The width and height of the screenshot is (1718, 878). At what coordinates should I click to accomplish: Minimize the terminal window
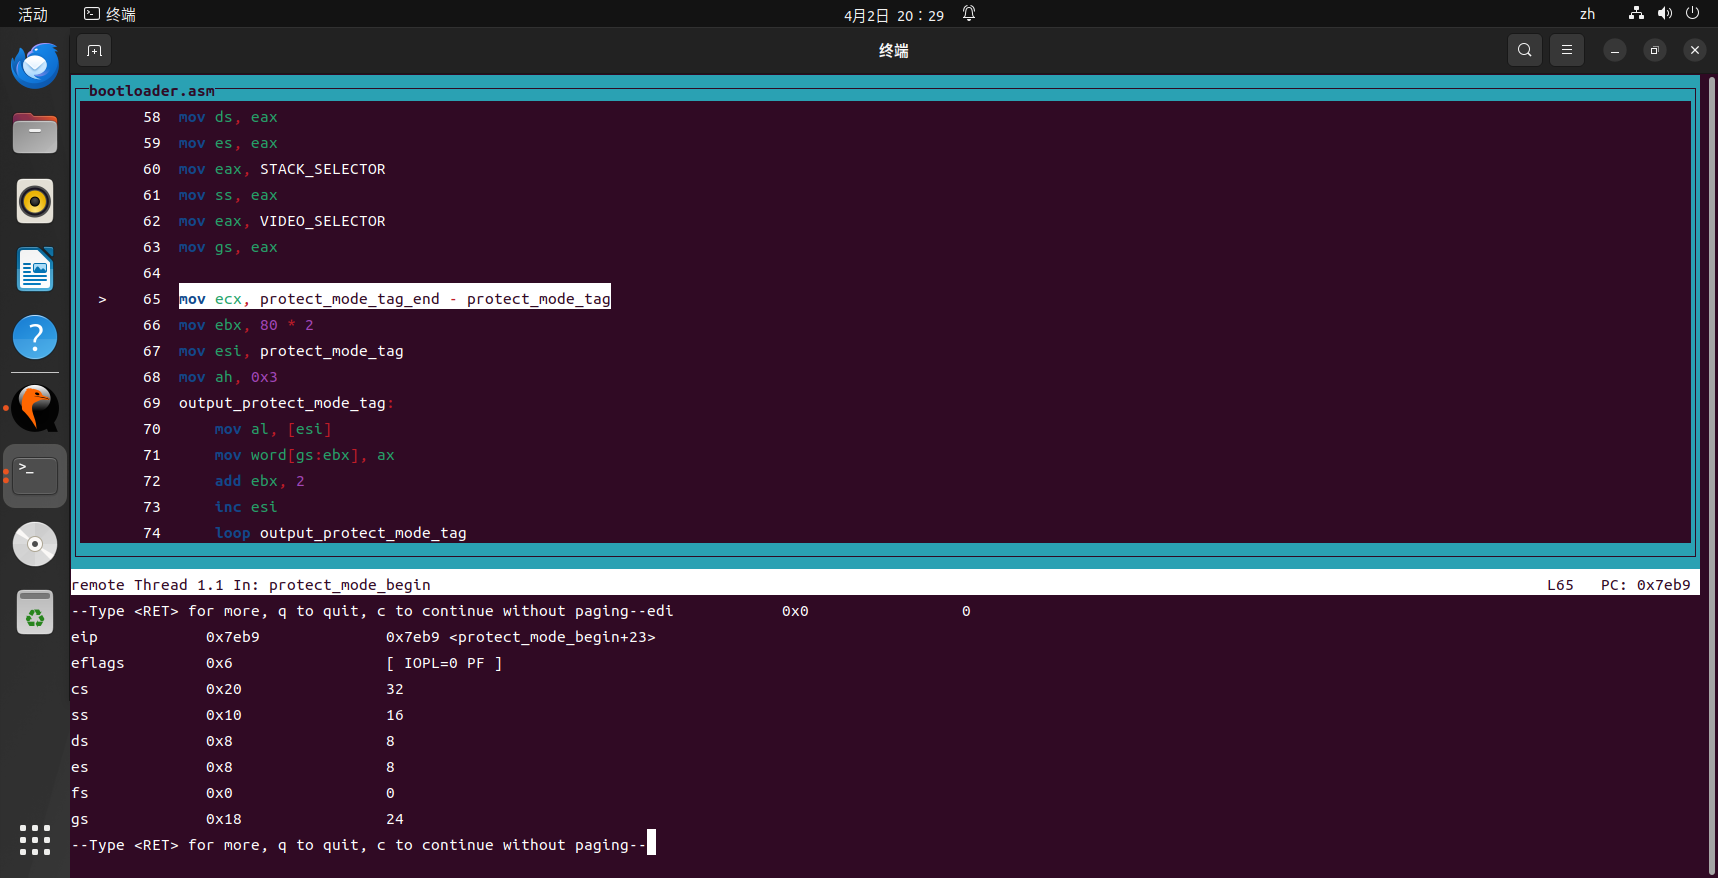(x=1615, y=50)
